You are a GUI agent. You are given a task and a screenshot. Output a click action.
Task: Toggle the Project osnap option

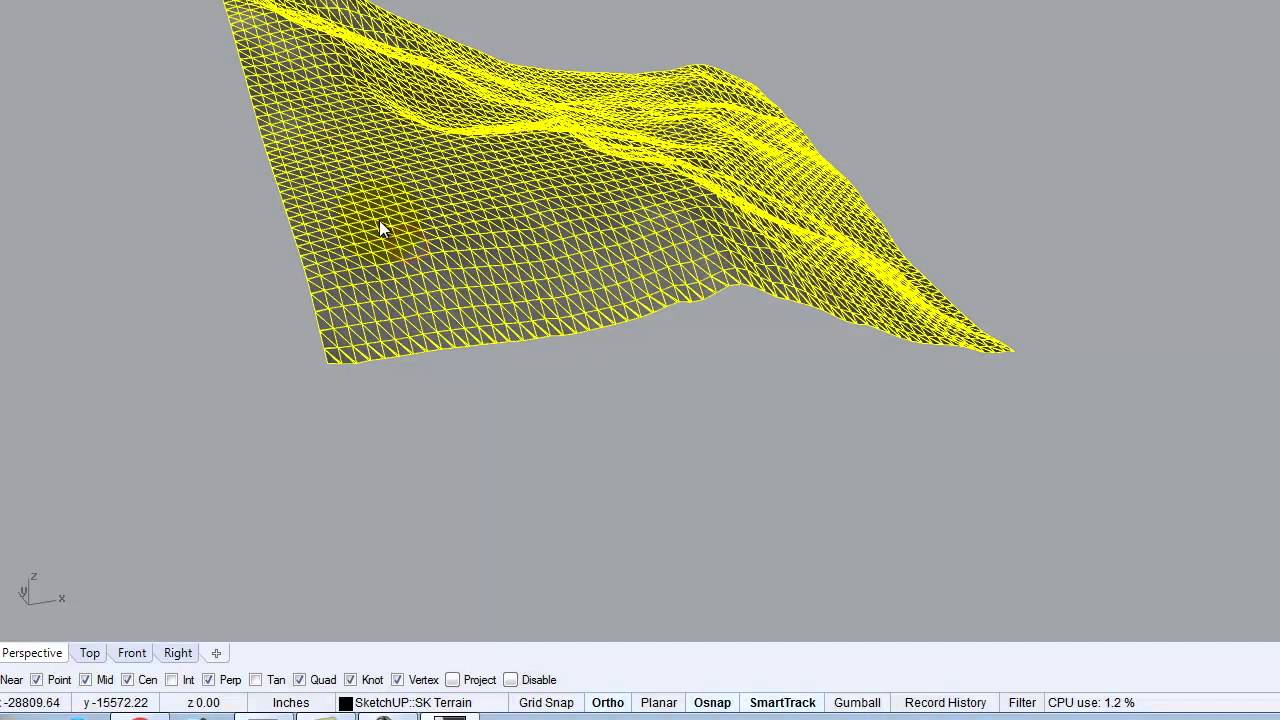(453, 680)
